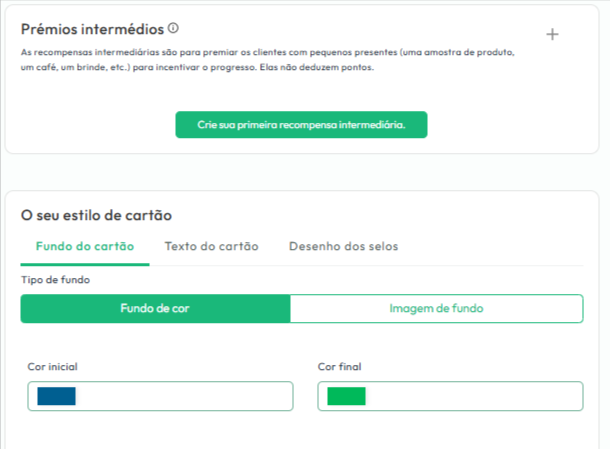
Task: Select the Fundo de cor background type
Action: [x=155, y=308]
